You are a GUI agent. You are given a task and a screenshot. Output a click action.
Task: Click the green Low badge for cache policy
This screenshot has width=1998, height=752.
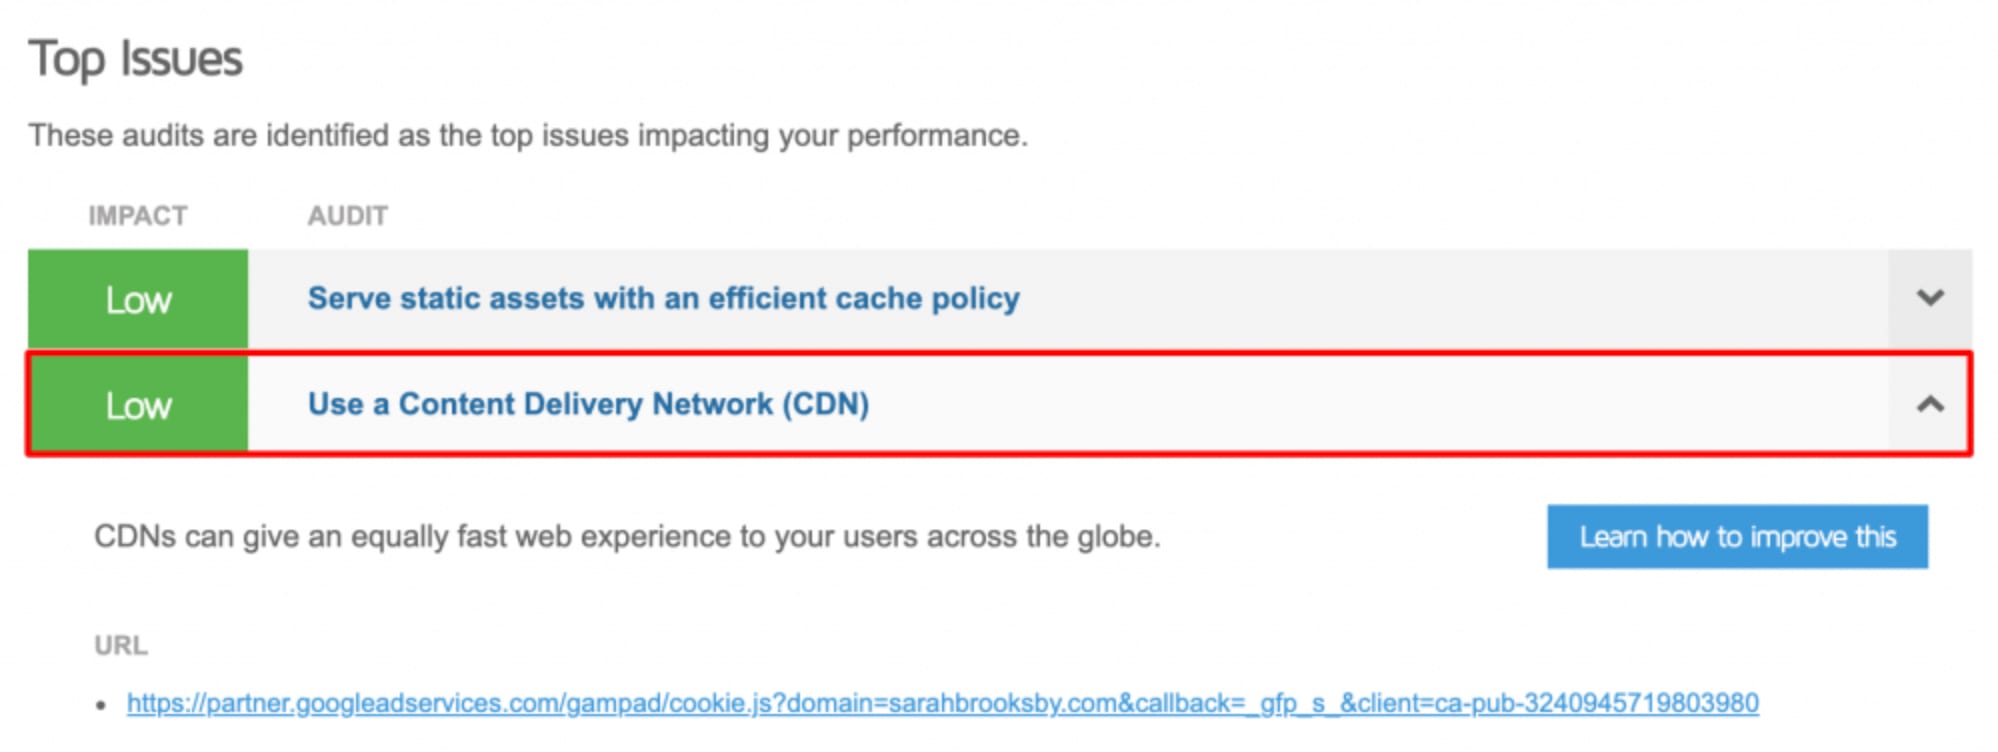[x=138, y=299]
